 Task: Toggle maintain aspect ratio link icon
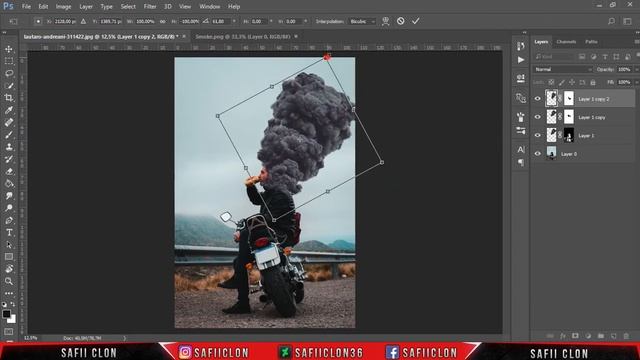(x=162, y=21)
